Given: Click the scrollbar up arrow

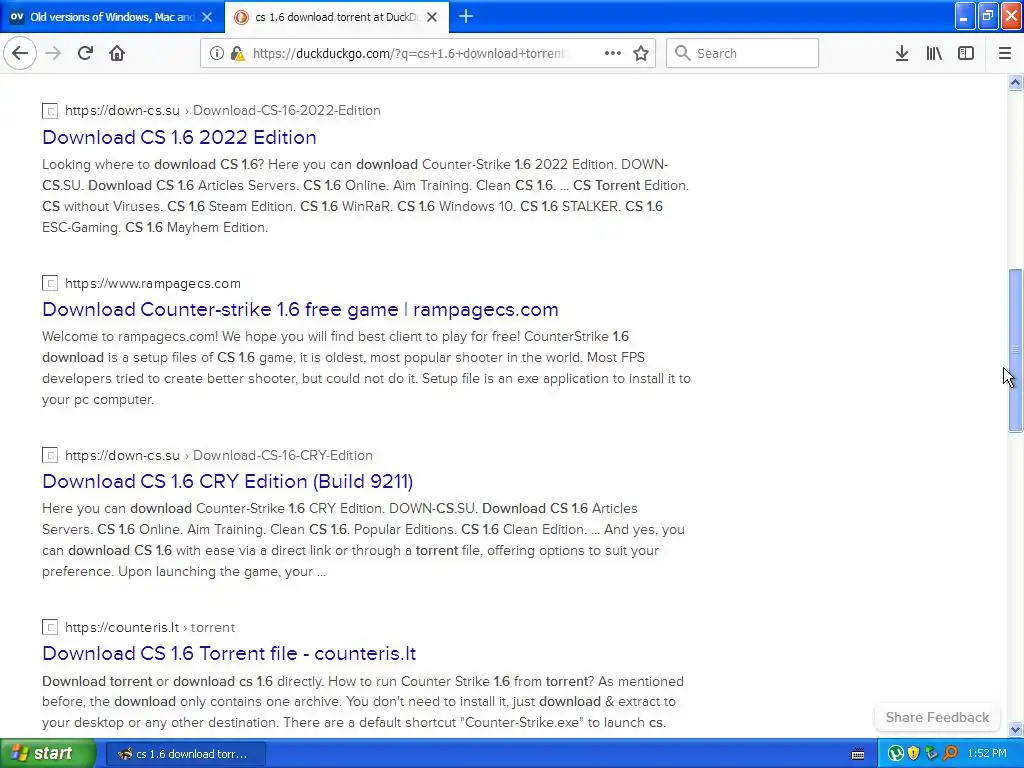Looking at the screenshot, I should tap(1015, 82).
